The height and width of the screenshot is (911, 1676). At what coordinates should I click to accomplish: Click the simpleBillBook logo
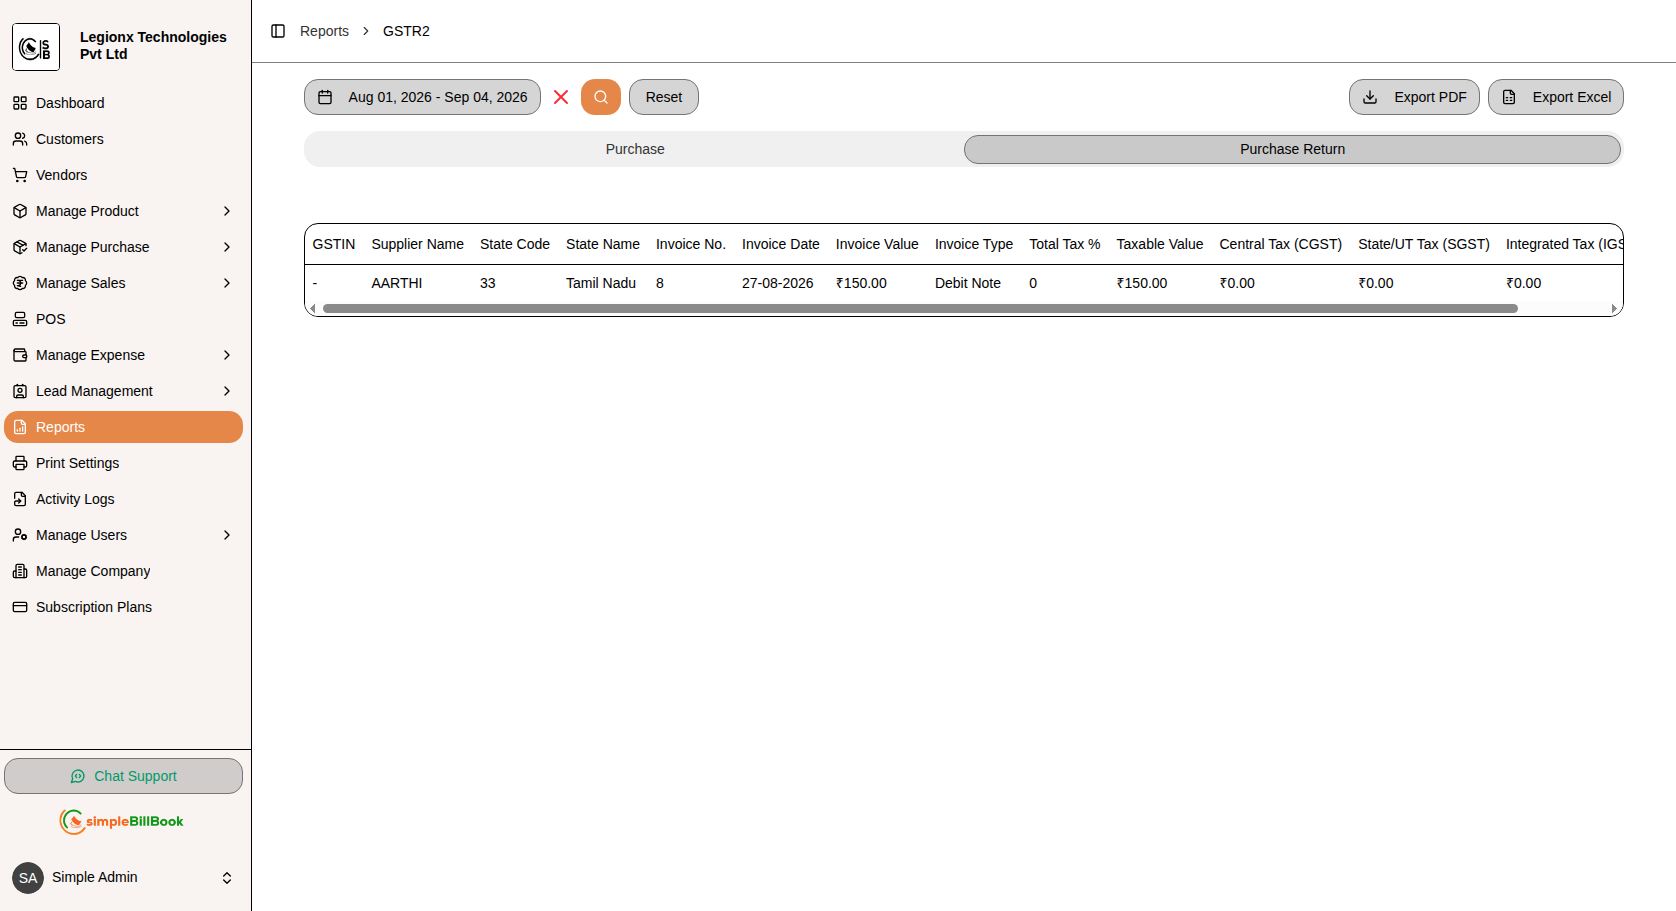(121, 821)
